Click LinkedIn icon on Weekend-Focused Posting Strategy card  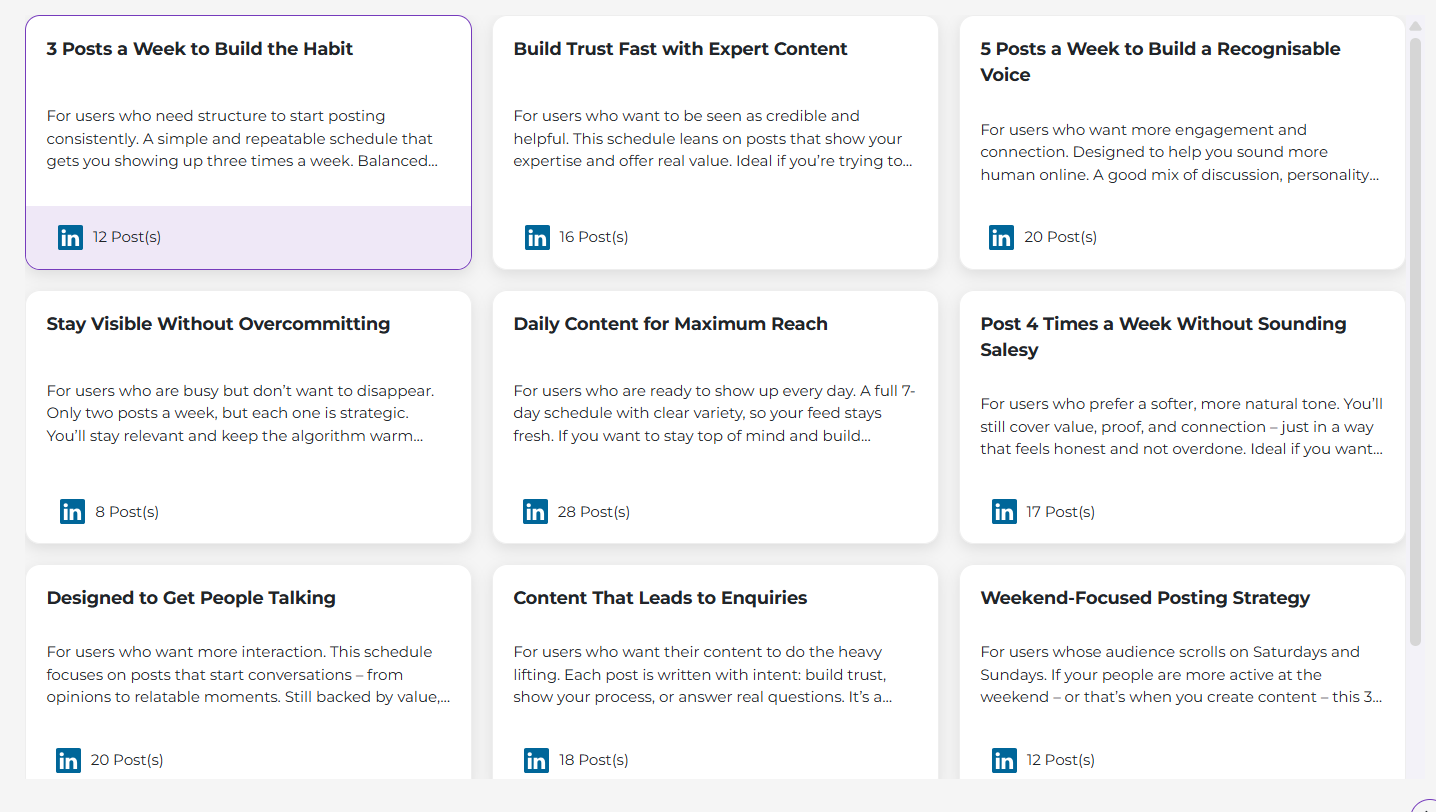1004,760
